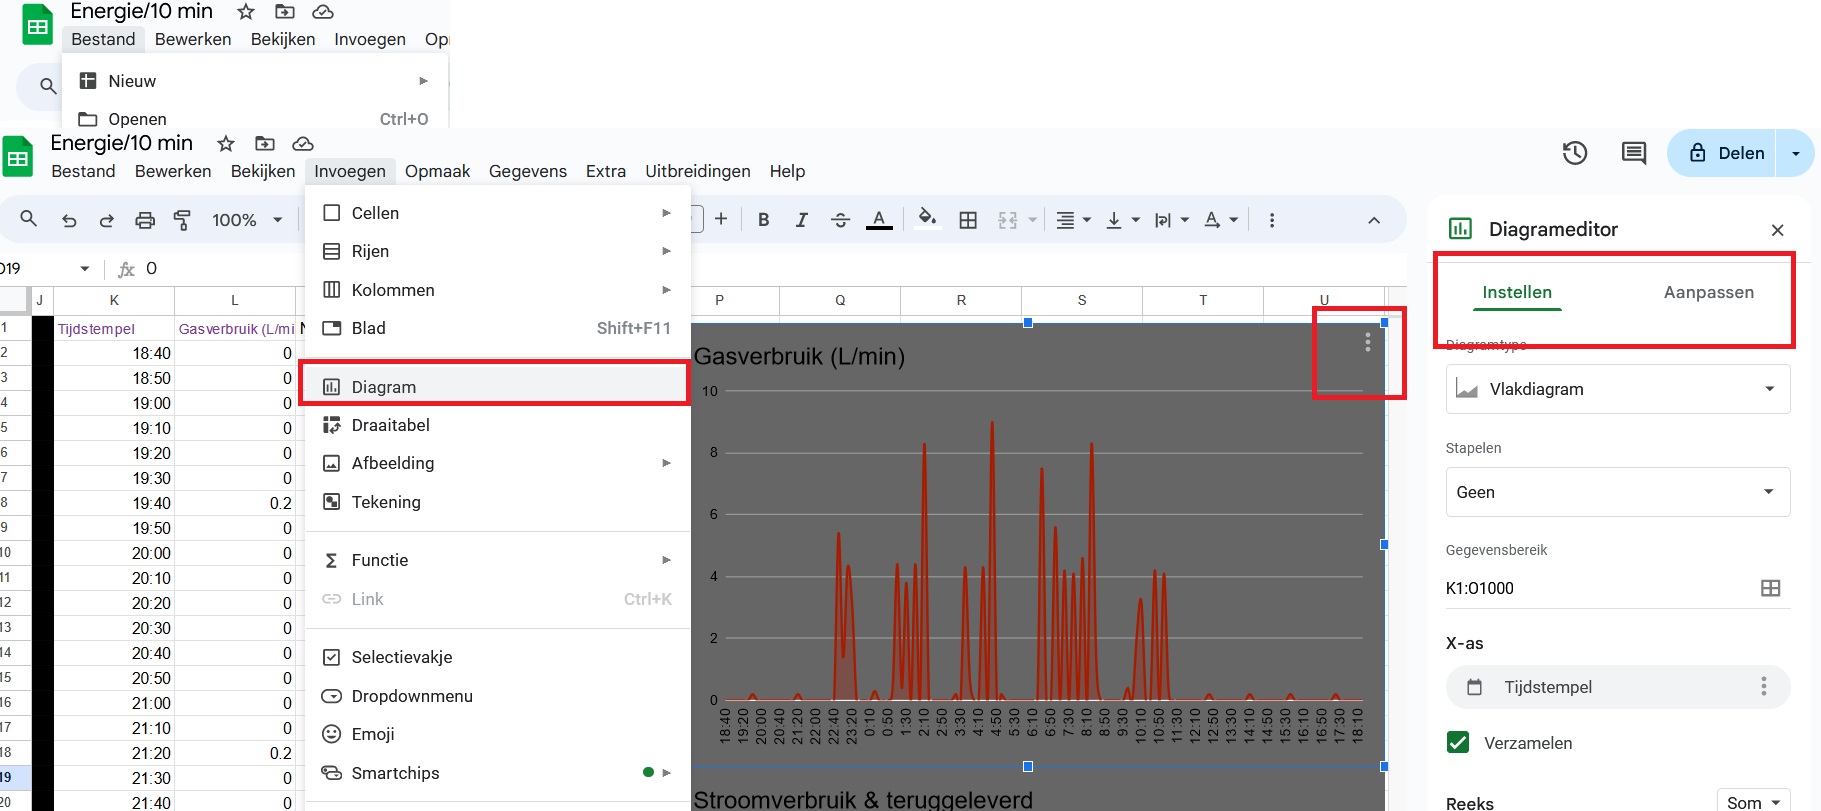This screenshot has height=811, width=1821.
Task: Toggle italic formatting in the toolbar
Action: (x=801, y=220)
